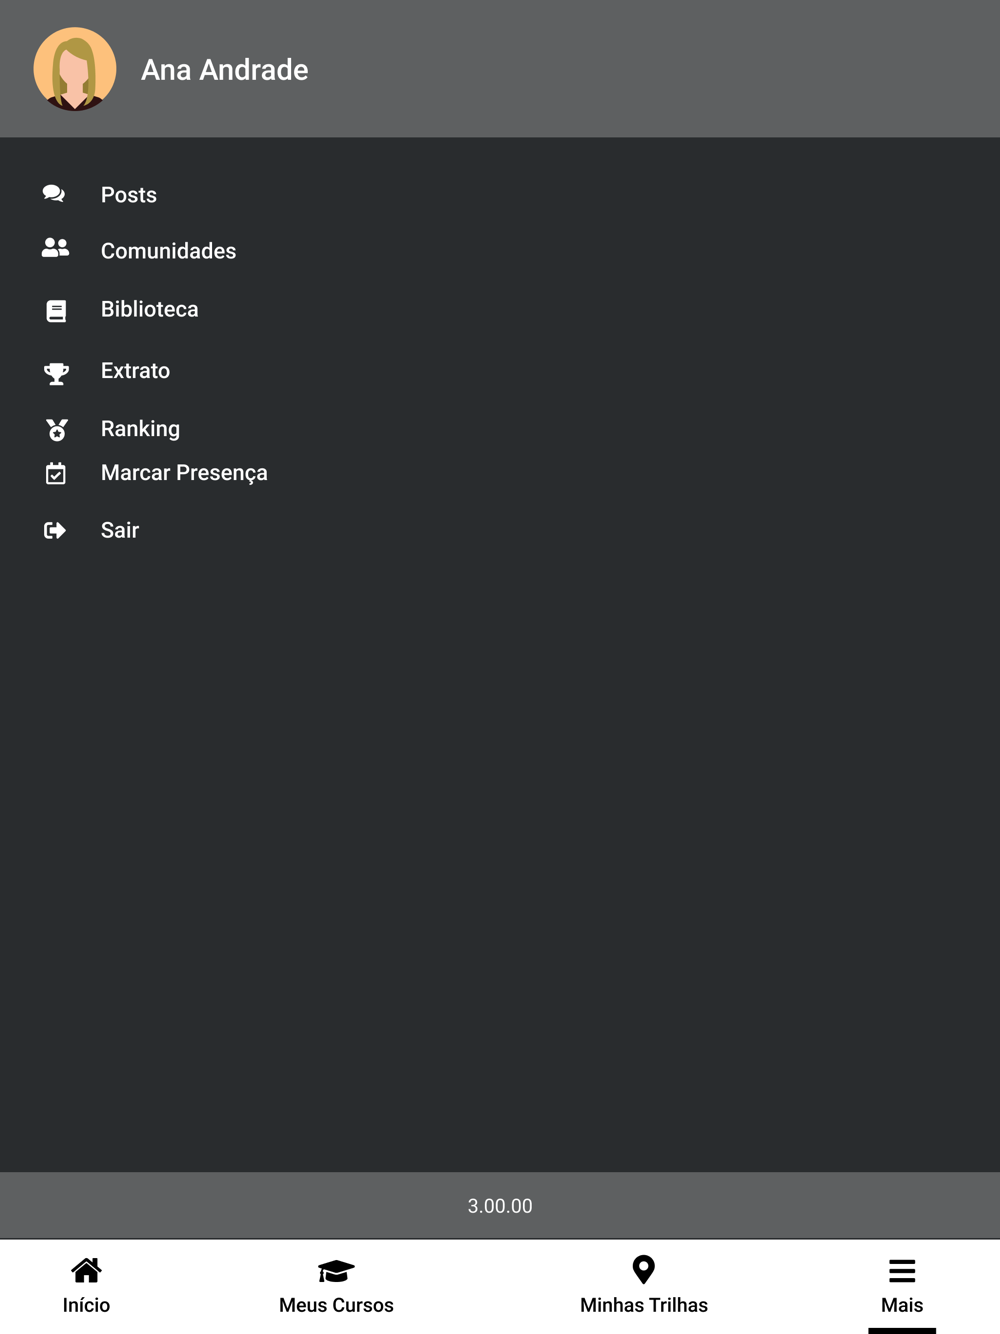Image resolution: width=1000 pixels, height=1334 pixels.
Task: Click the Ana Andrade user name
Action: [225, 70]
